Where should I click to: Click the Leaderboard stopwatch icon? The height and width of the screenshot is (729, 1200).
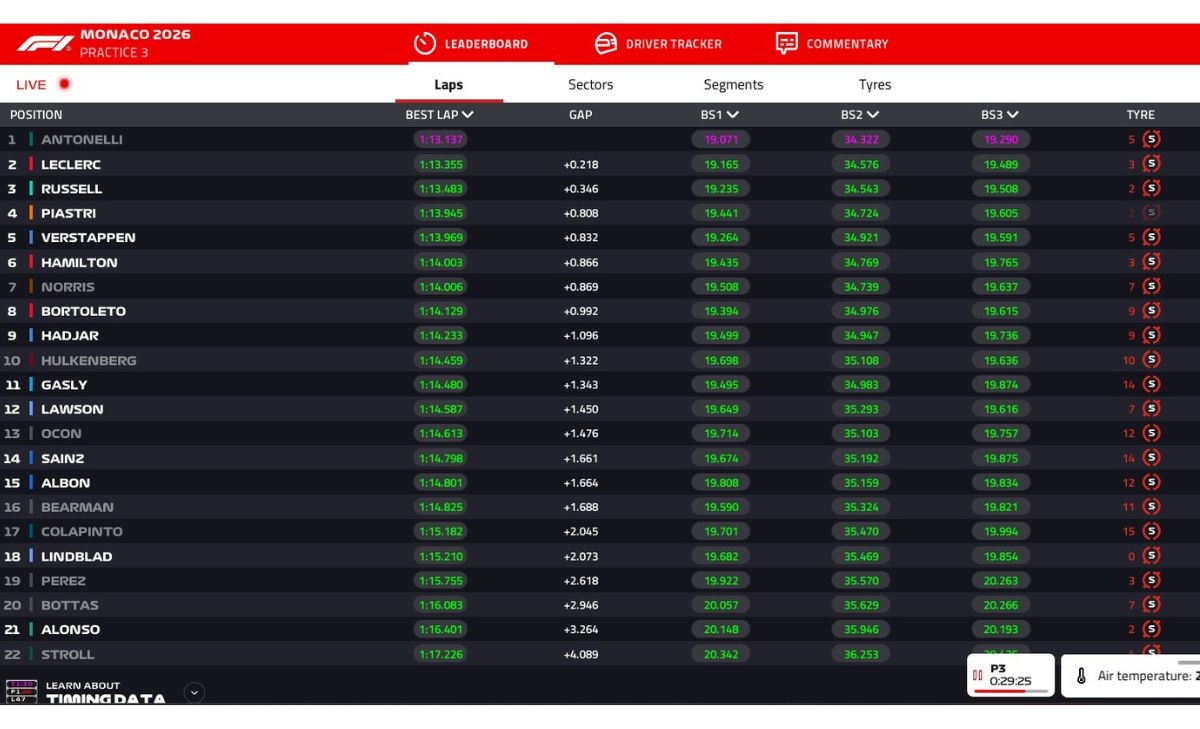(425, 44)
